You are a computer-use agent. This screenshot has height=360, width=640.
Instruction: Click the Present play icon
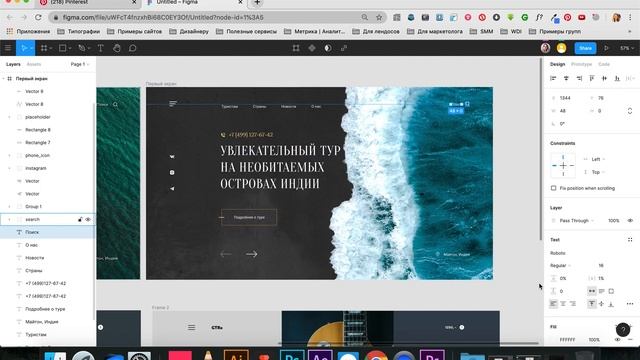(x=607, y=48)
